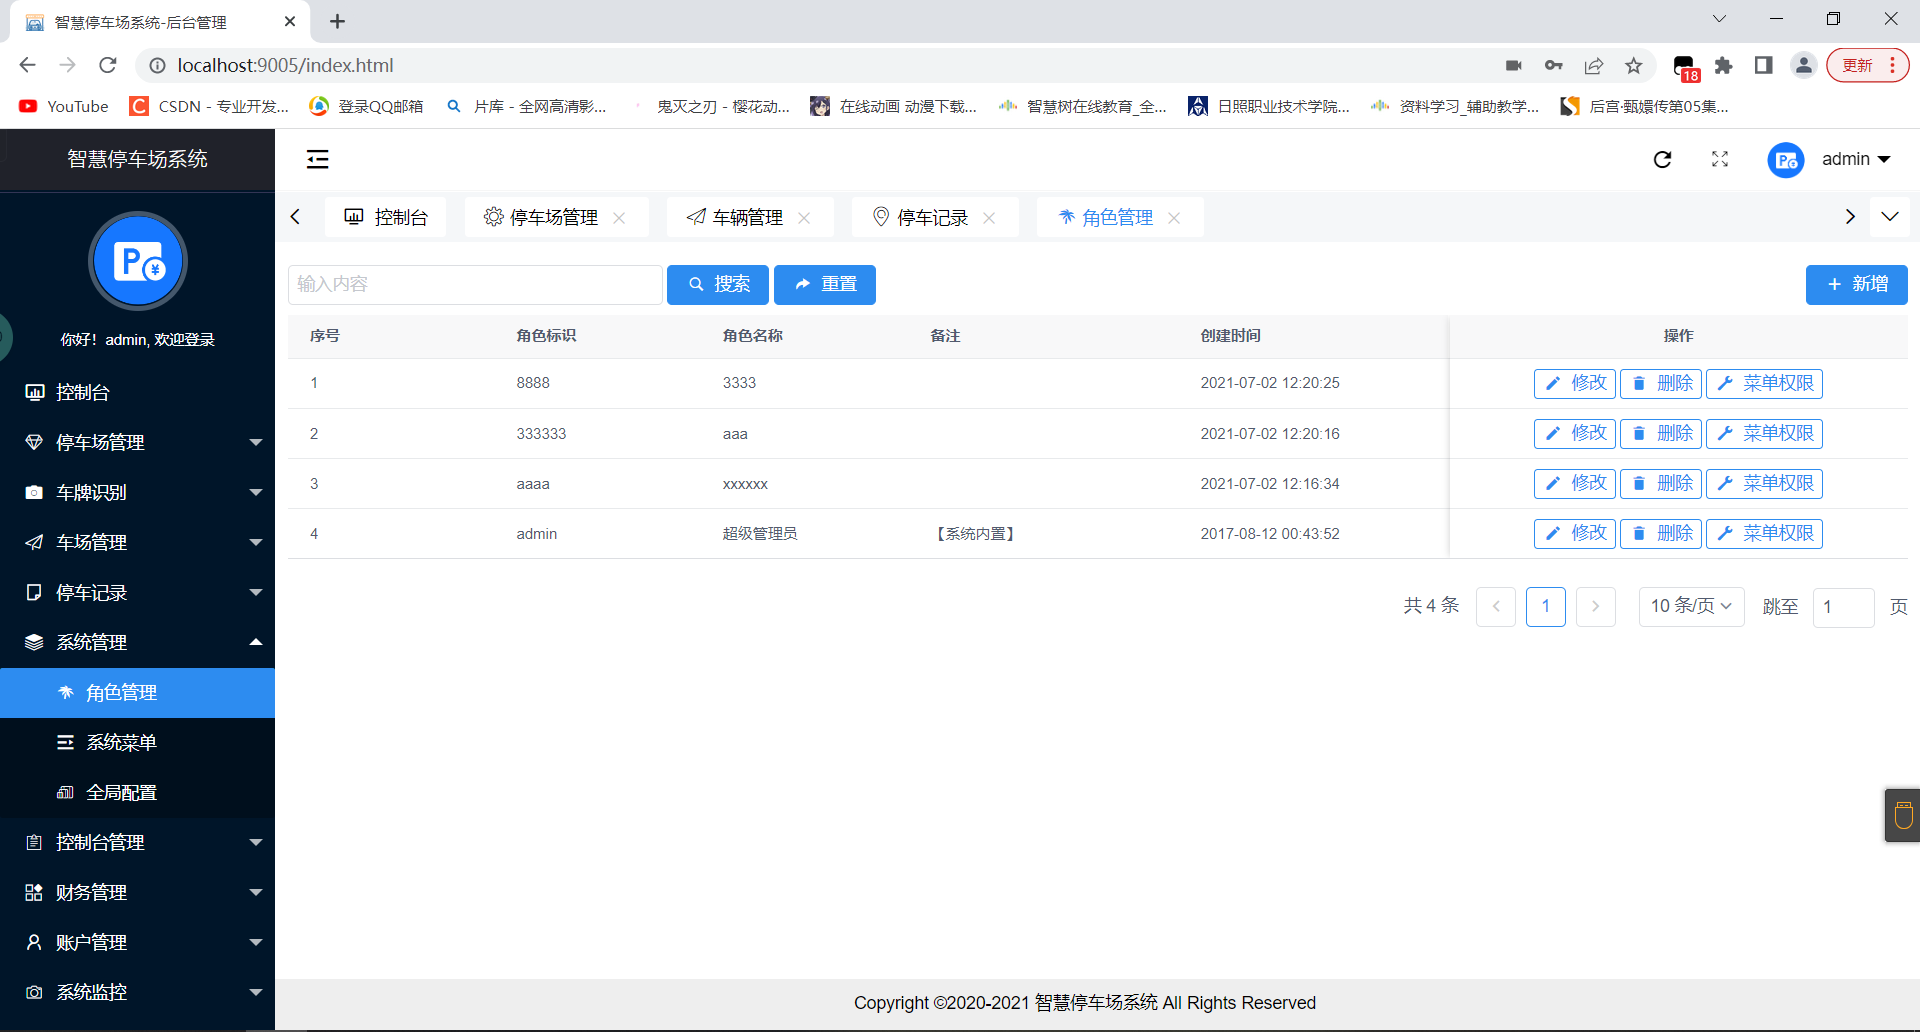Expand 账户管理 in the sidebar
Viewport: 1920px width, 1032px height.
pyautogui.click(x=137, y=943)
